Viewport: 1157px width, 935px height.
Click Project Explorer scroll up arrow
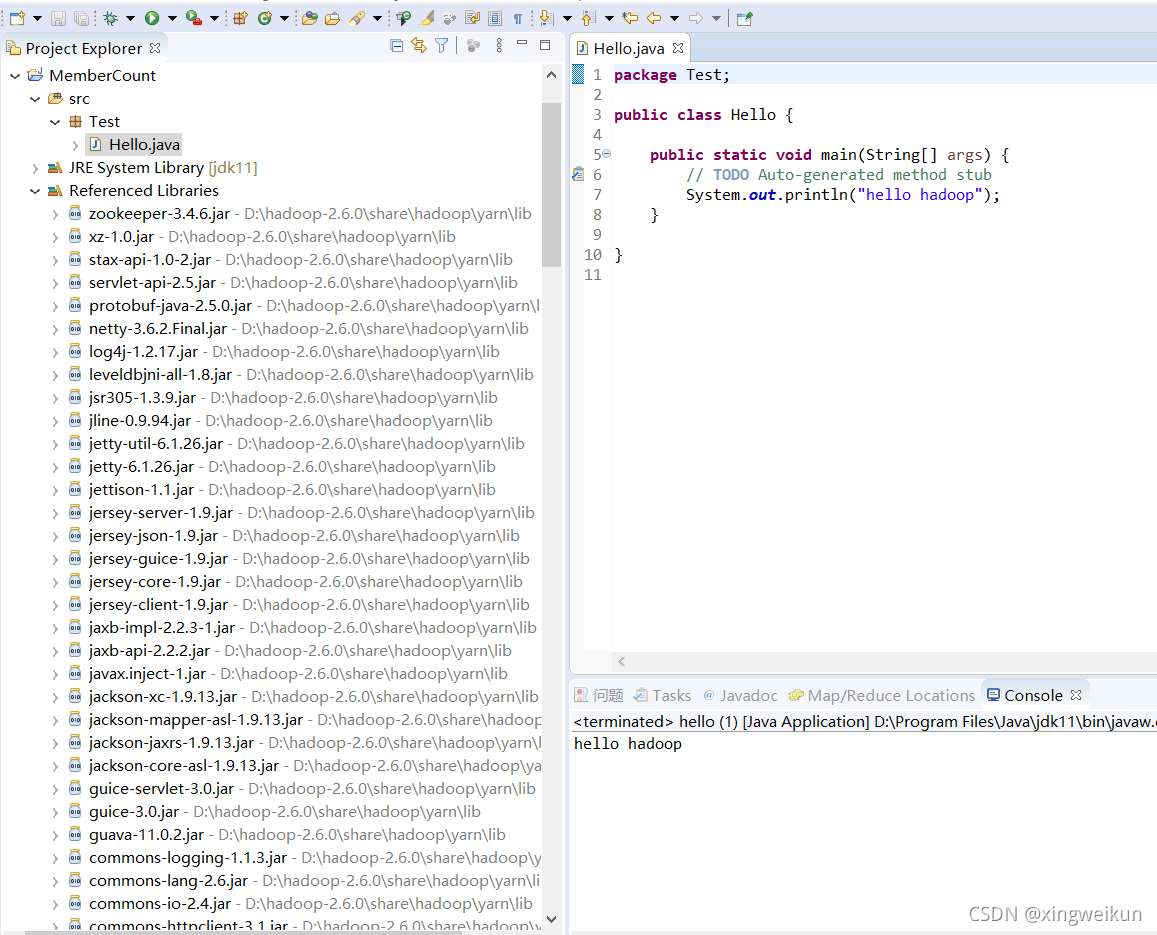click(x=551, y=75)
